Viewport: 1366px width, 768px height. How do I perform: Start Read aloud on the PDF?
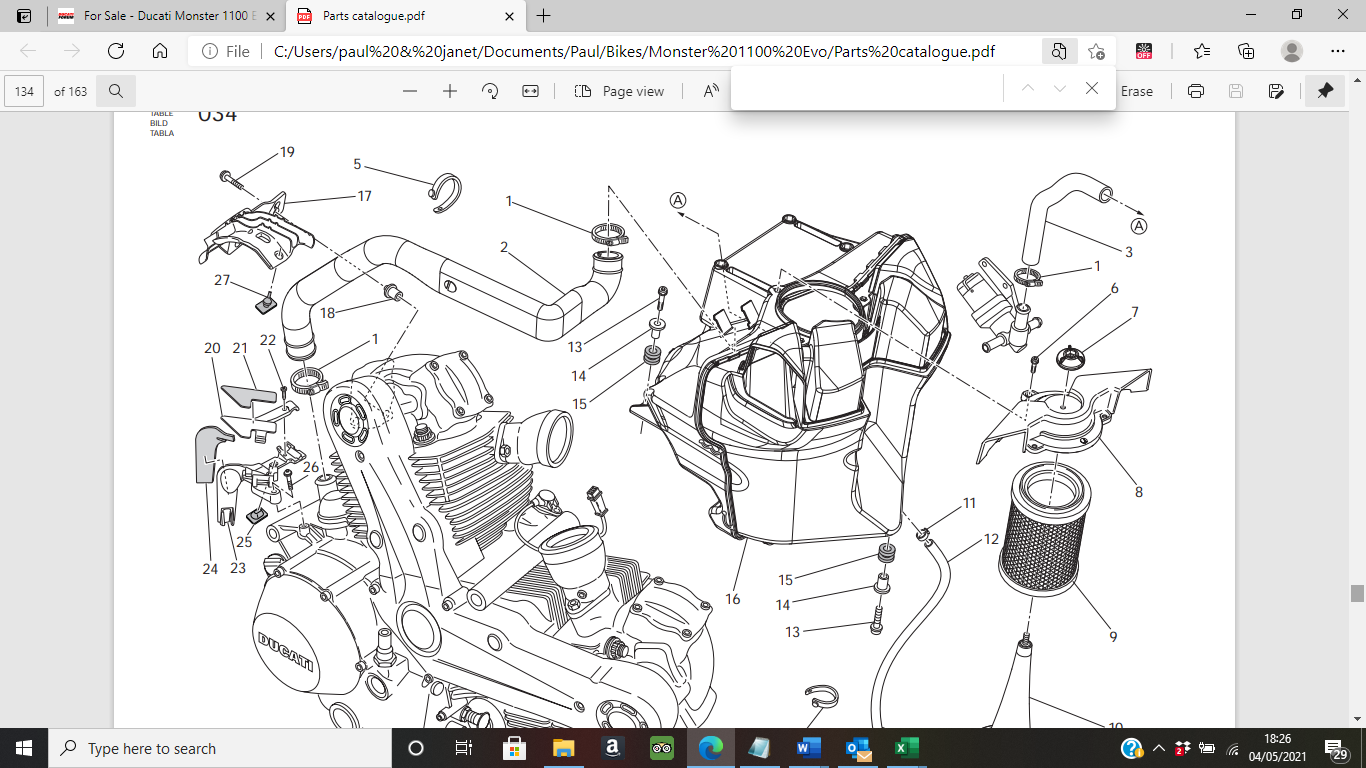[x=711, y=91]
